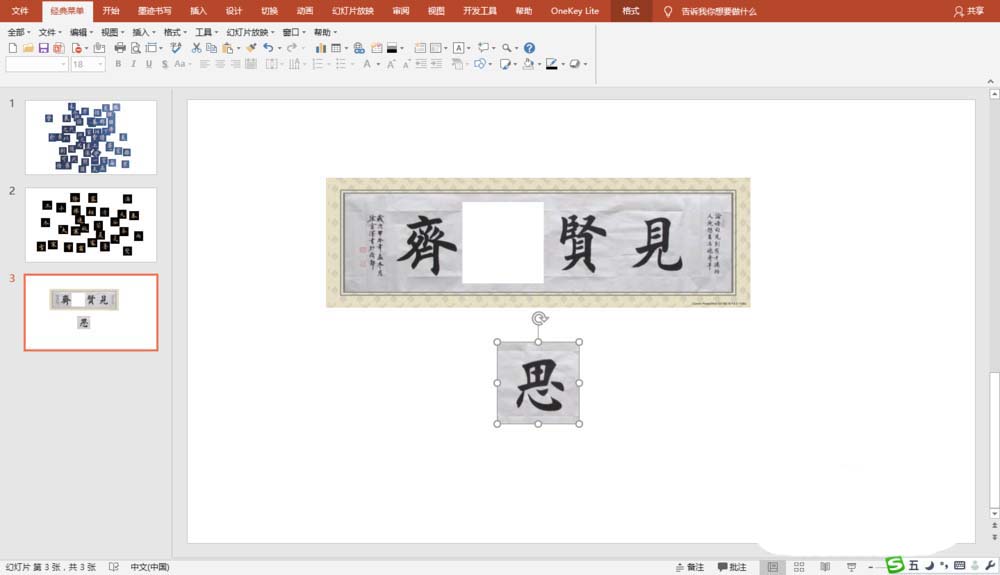1000x575 pixels.
Task: Copy the selected picture
Action: point(212,48)
